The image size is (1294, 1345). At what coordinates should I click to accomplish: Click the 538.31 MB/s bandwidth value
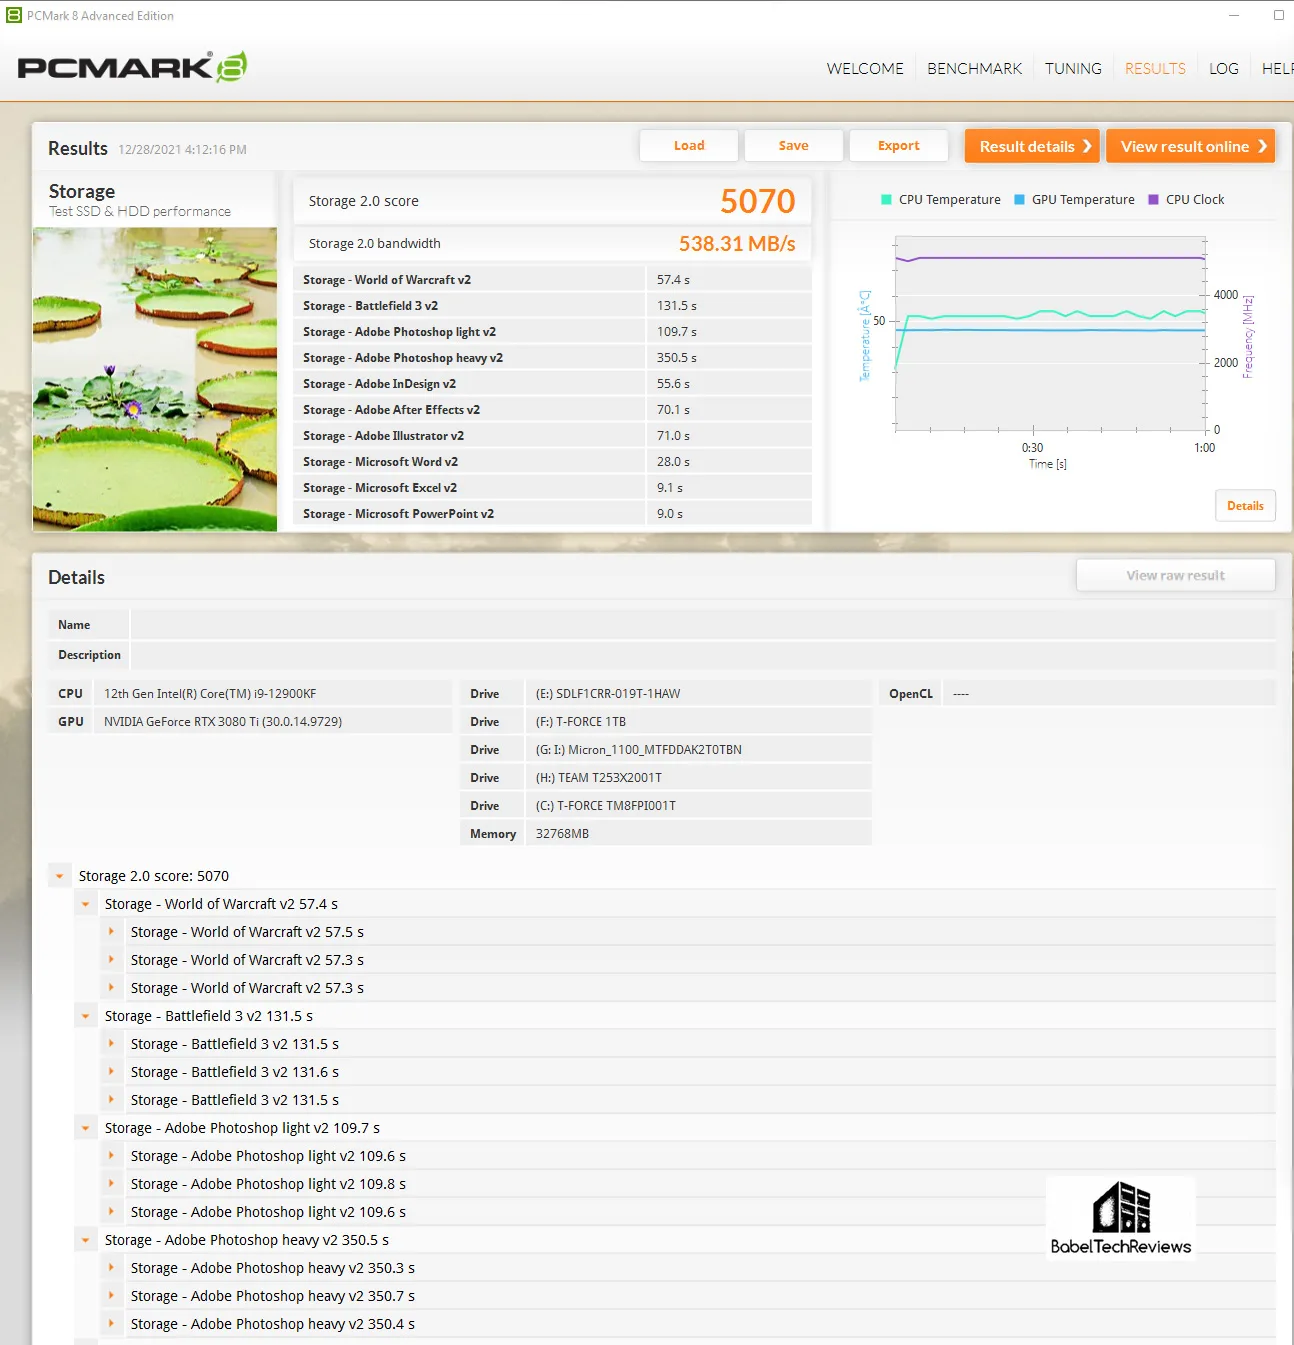[x=737, y=244]
